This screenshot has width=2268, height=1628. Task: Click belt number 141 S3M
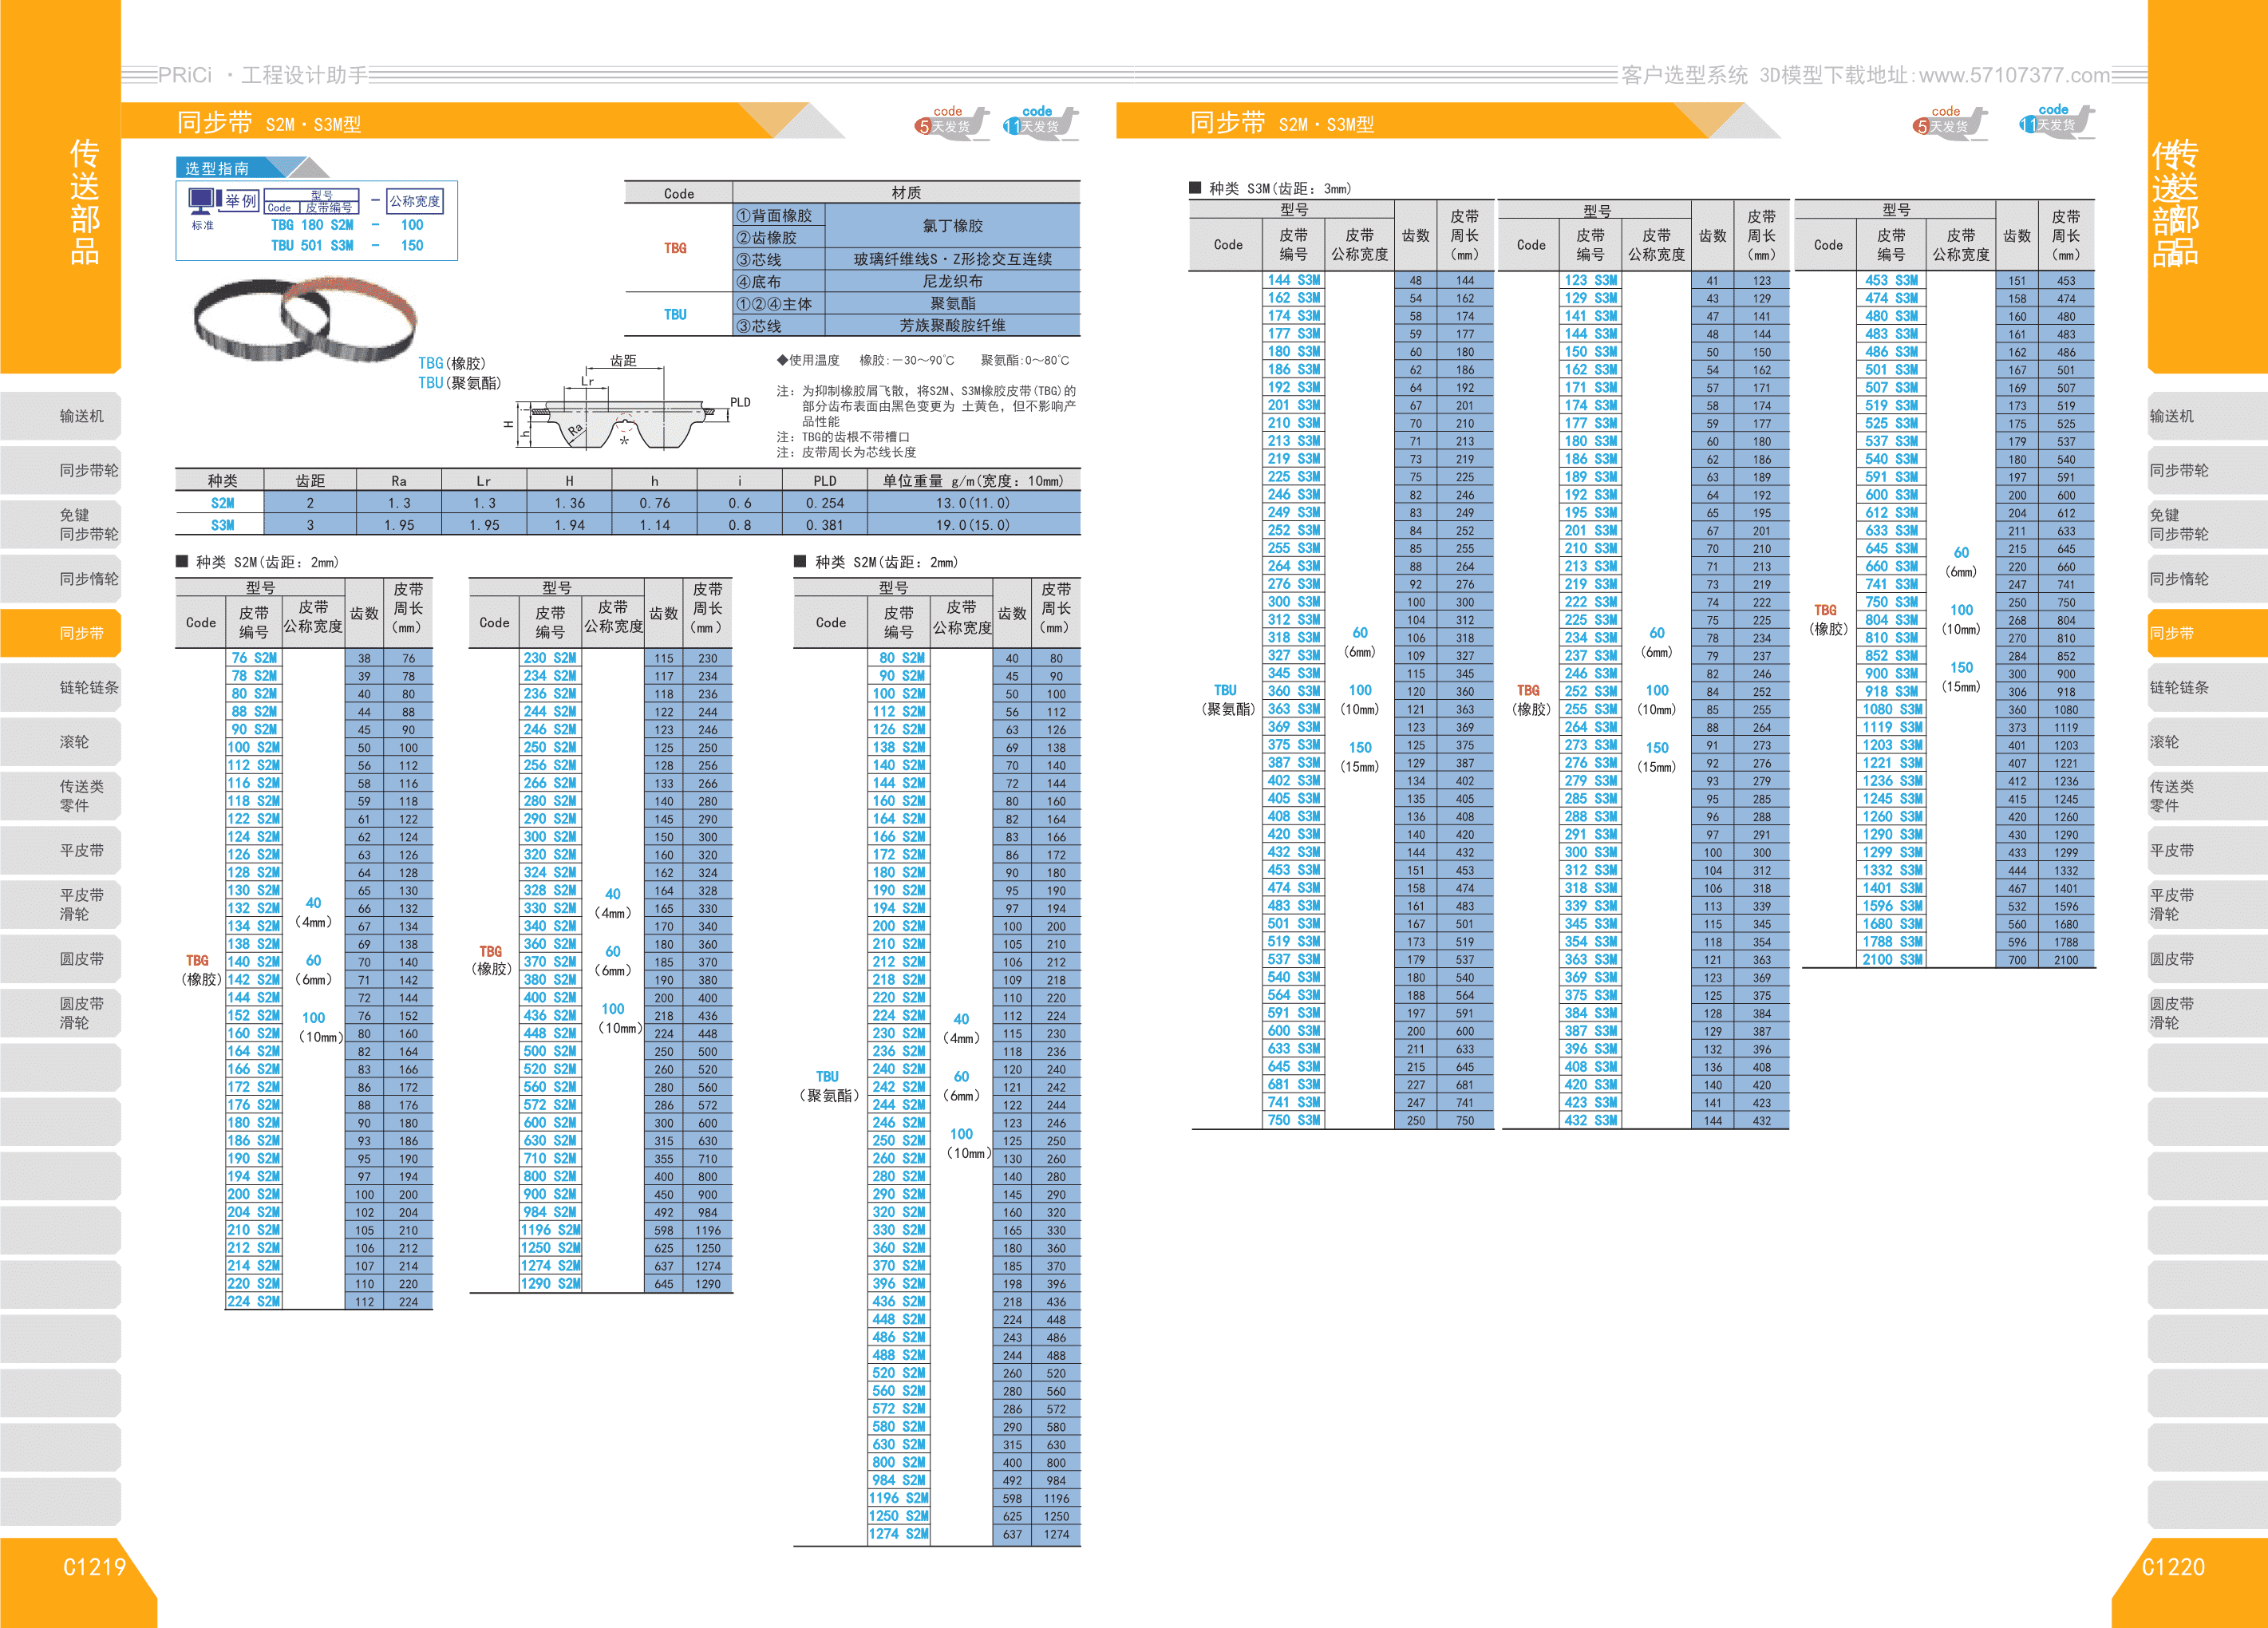click(1591, 316)
